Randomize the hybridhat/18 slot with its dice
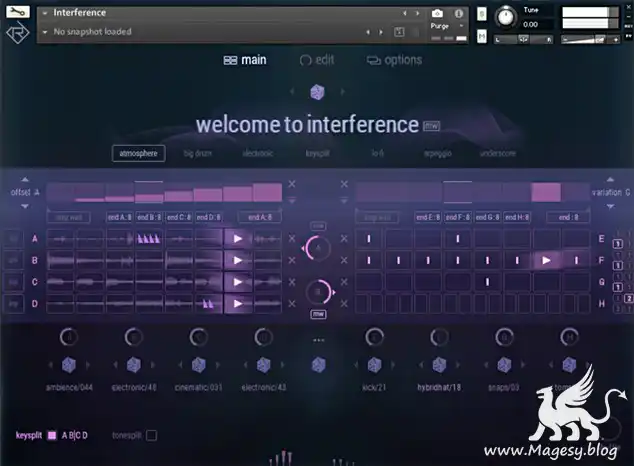Image resolution: width=634 pixels, height=466 pixels. (439, 365)
